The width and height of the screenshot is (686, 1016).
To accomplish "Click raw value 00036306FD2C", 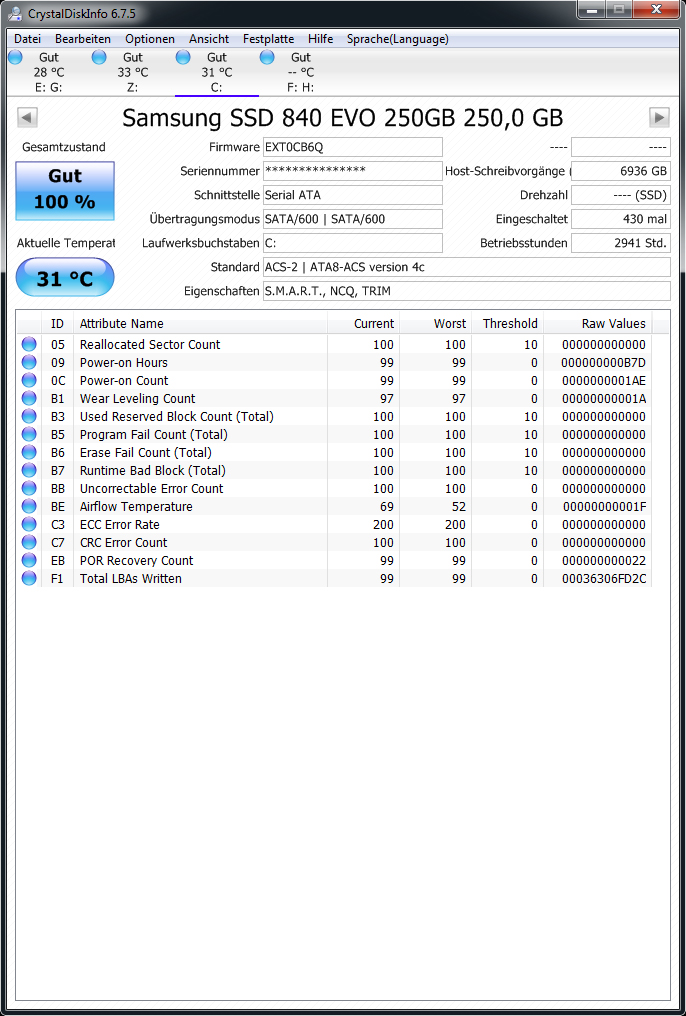I will (604, 579).
